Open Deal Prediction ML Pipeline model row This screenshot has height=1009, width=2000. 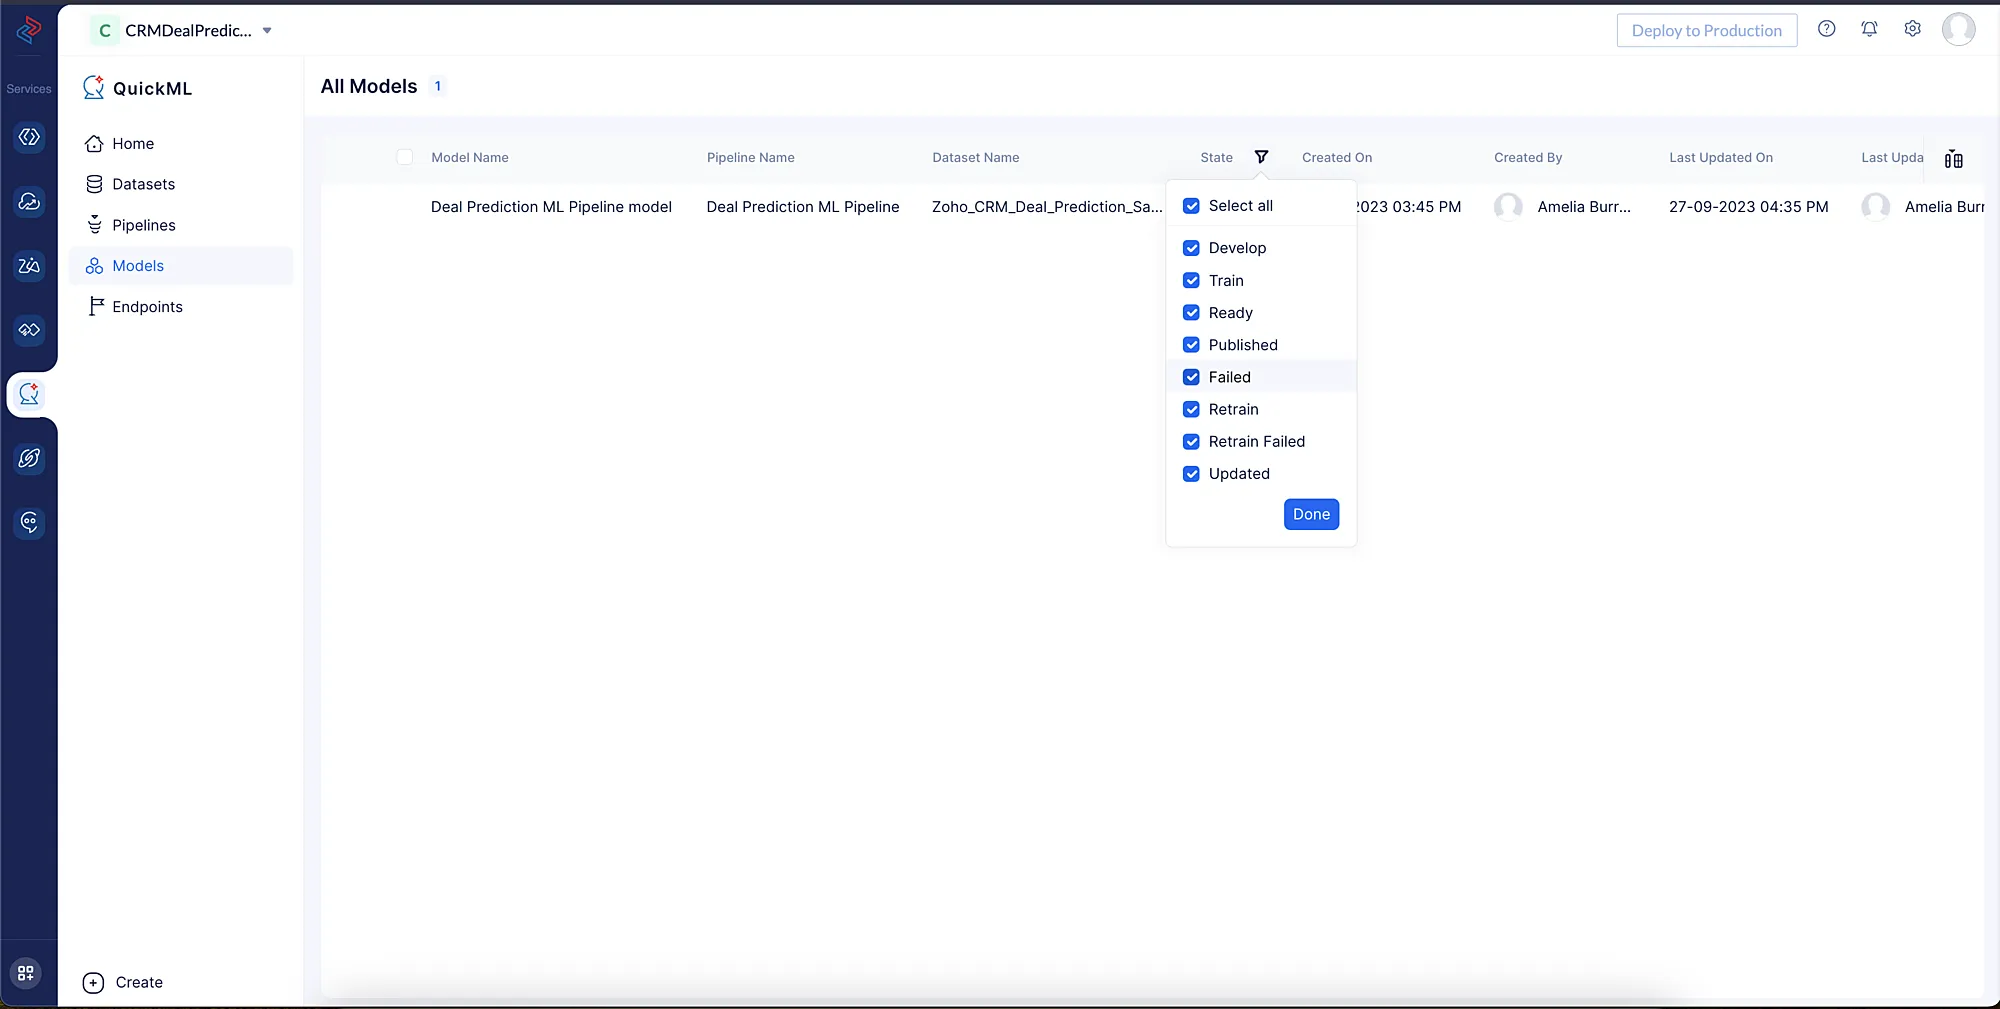click(551, 207)
